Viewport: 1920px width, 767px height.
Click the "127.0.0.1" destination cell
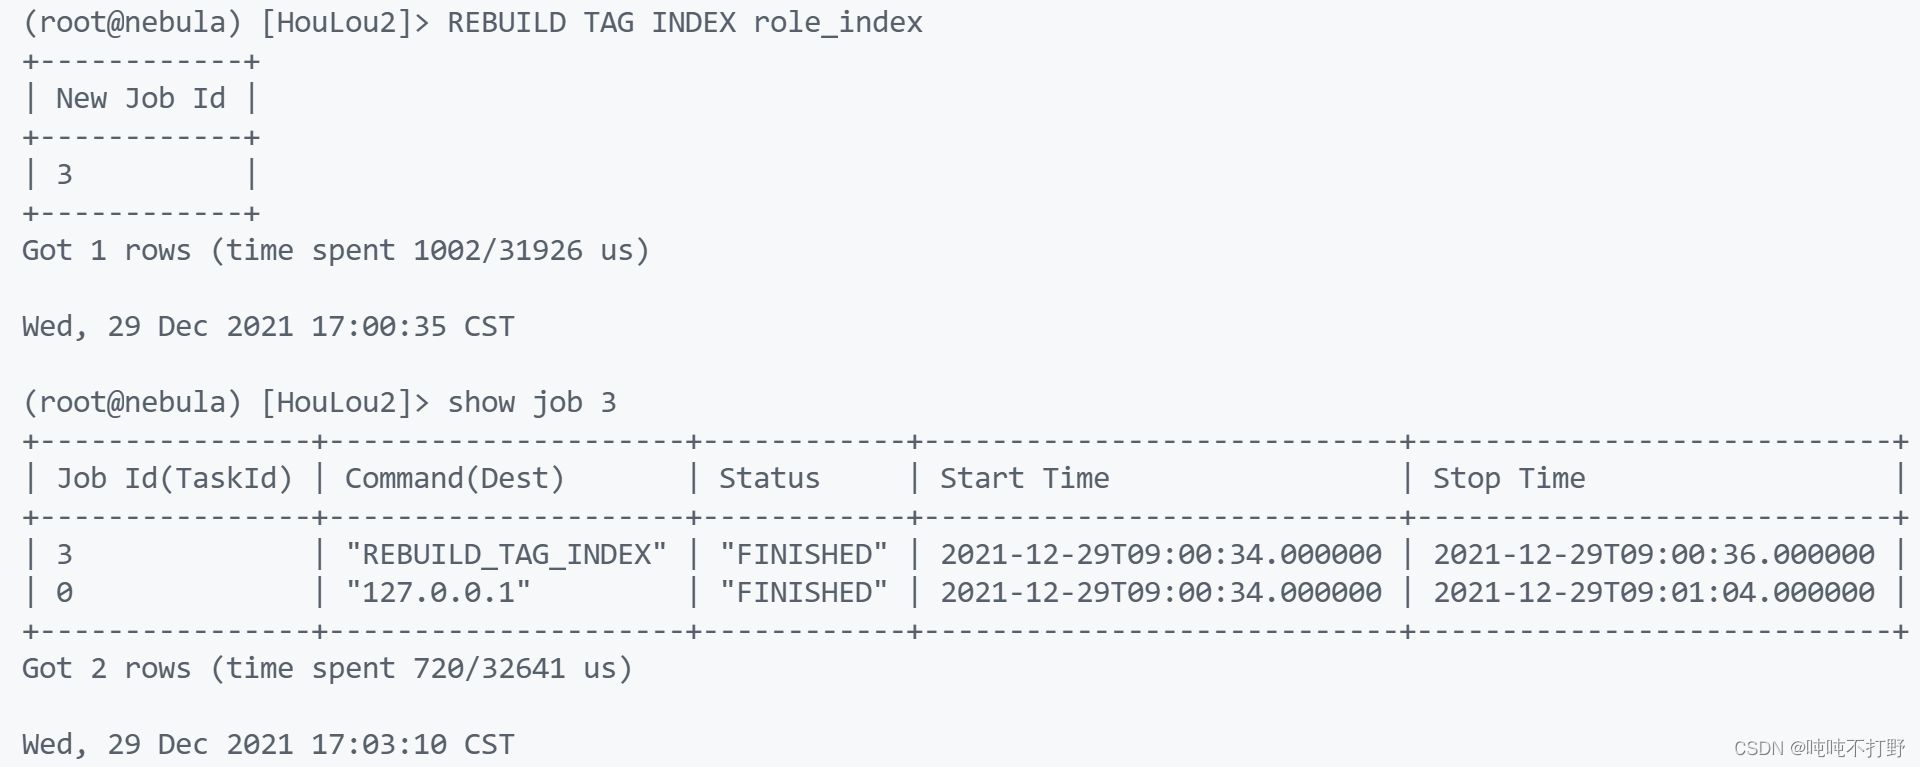(438, 592)
